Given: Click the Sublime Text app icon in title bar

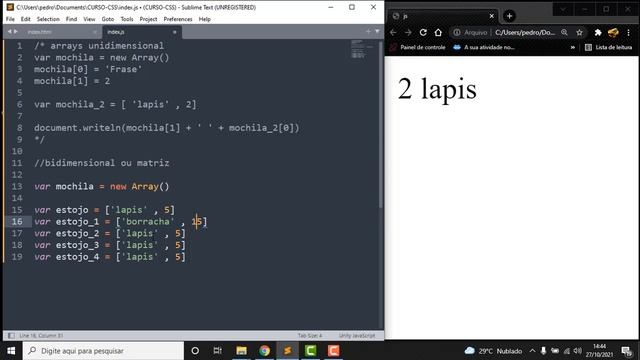Looking at the screenshot, I should (x=10, y=7).
